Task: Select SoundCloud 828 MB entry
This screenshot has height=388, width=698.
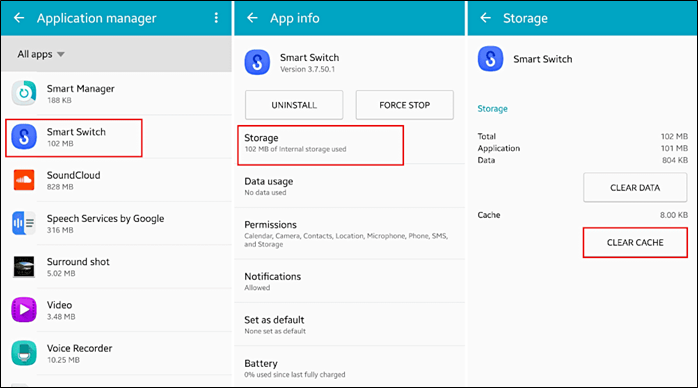Action: [x=117, y=180]
